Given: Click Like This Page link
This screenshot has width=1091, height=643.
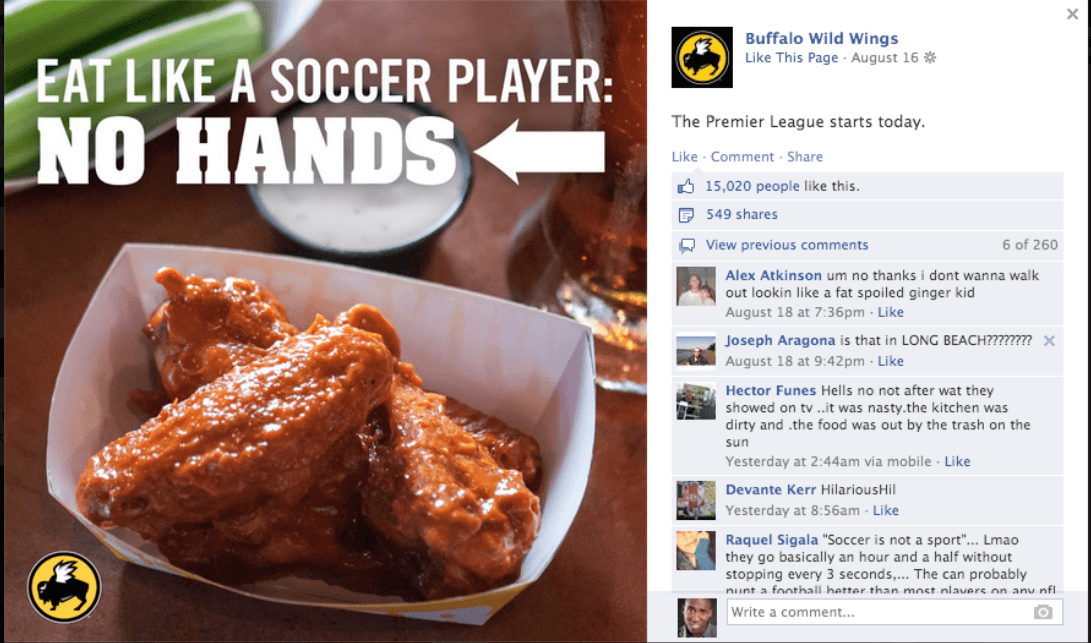Looking at the screenshot, I should click(791, 58).
